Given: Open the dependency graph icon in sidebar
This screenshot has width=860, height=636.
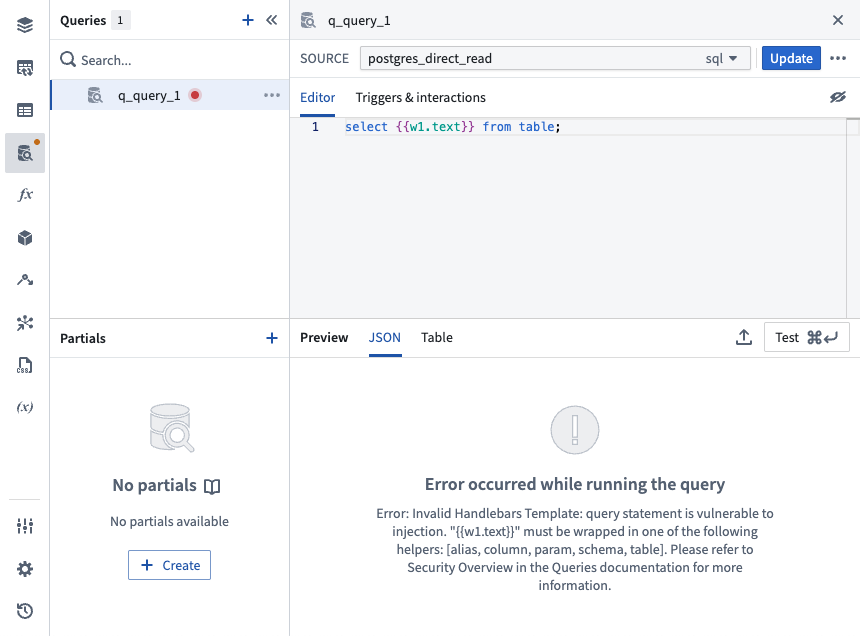Looking at the screenshot, I should click(x=25, y=323).
